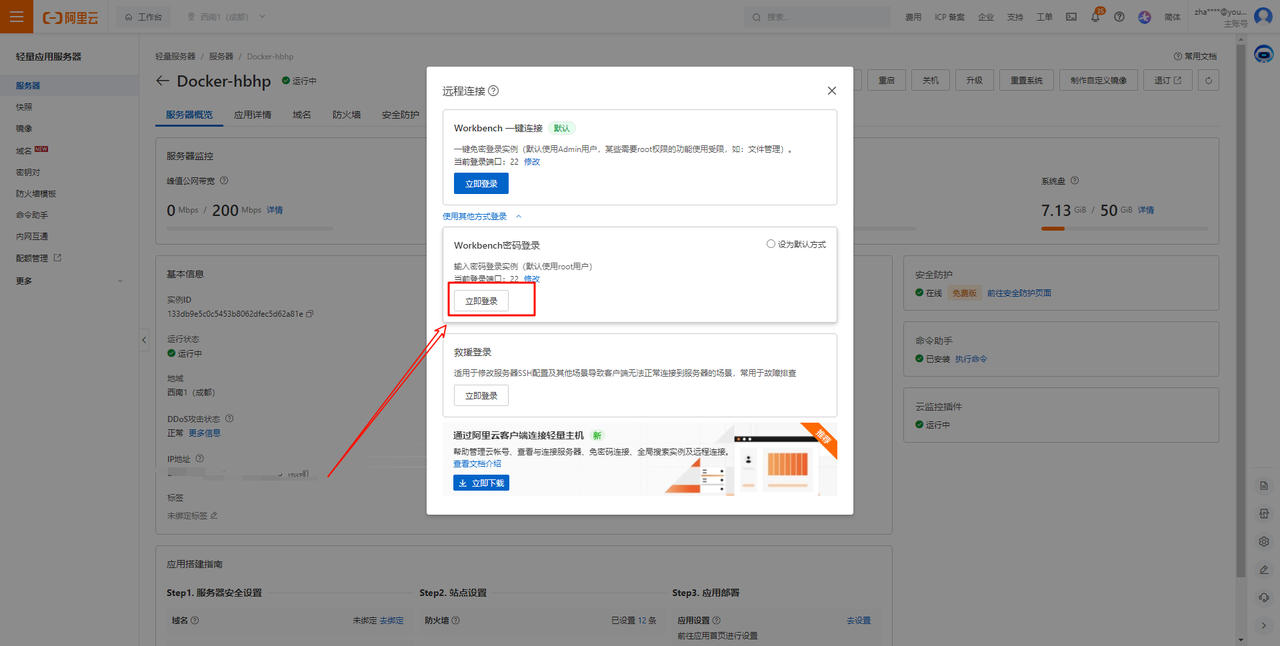Click the refresh icon button near 退订
Screen dimensions: 1280x646
1209,81
